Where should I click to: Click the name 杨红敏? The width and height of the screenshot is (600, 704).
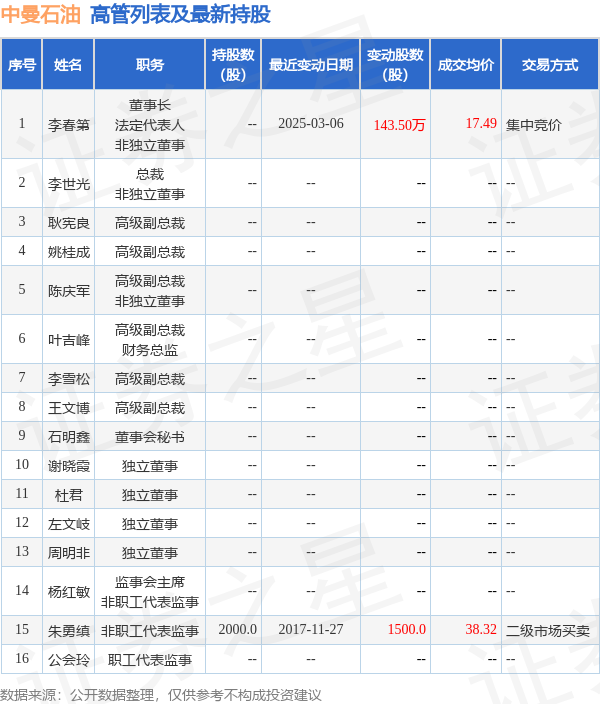coord(69,592)
